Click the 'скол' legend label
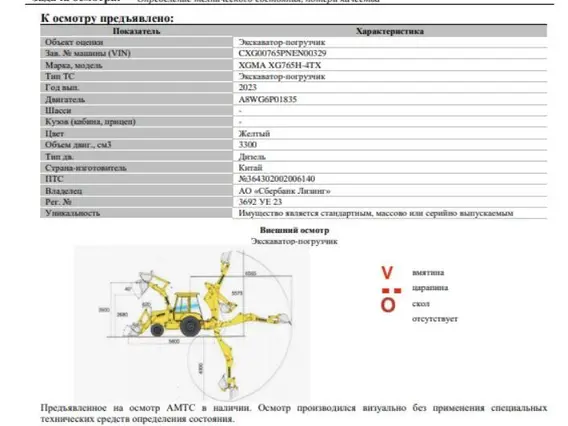Screen dimensions: 568x426 coord(421,304)
